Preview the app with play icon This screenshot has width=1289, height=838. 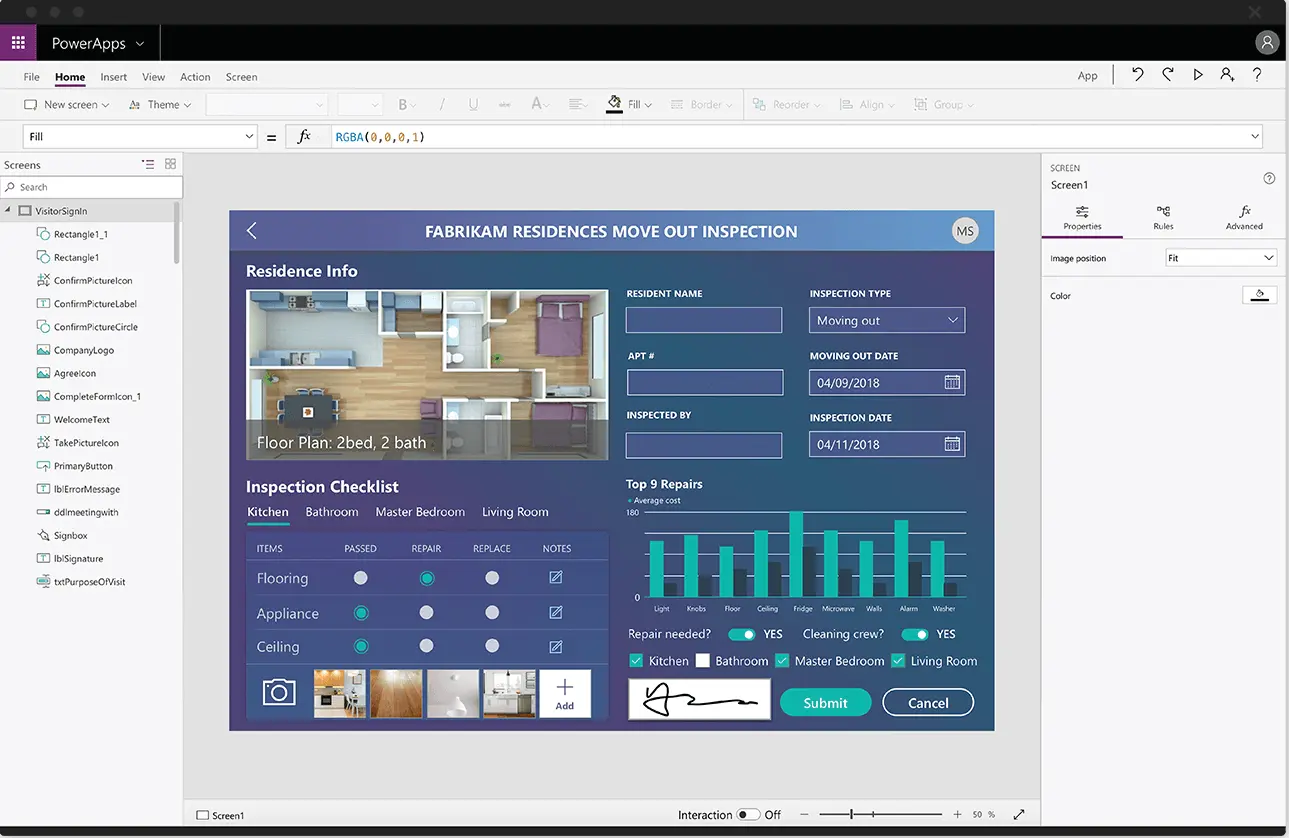(1197, 75)
